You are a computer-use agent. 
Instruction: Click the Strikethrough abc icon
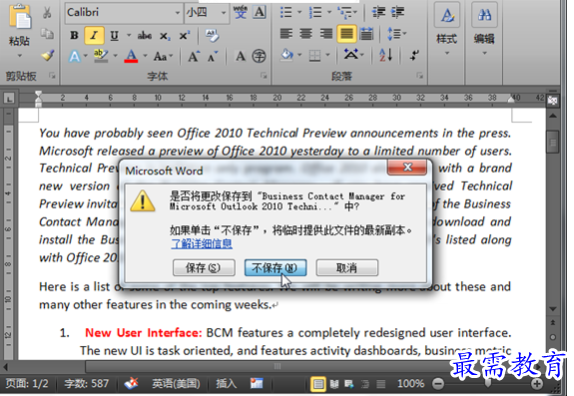[x=145, y=36]
